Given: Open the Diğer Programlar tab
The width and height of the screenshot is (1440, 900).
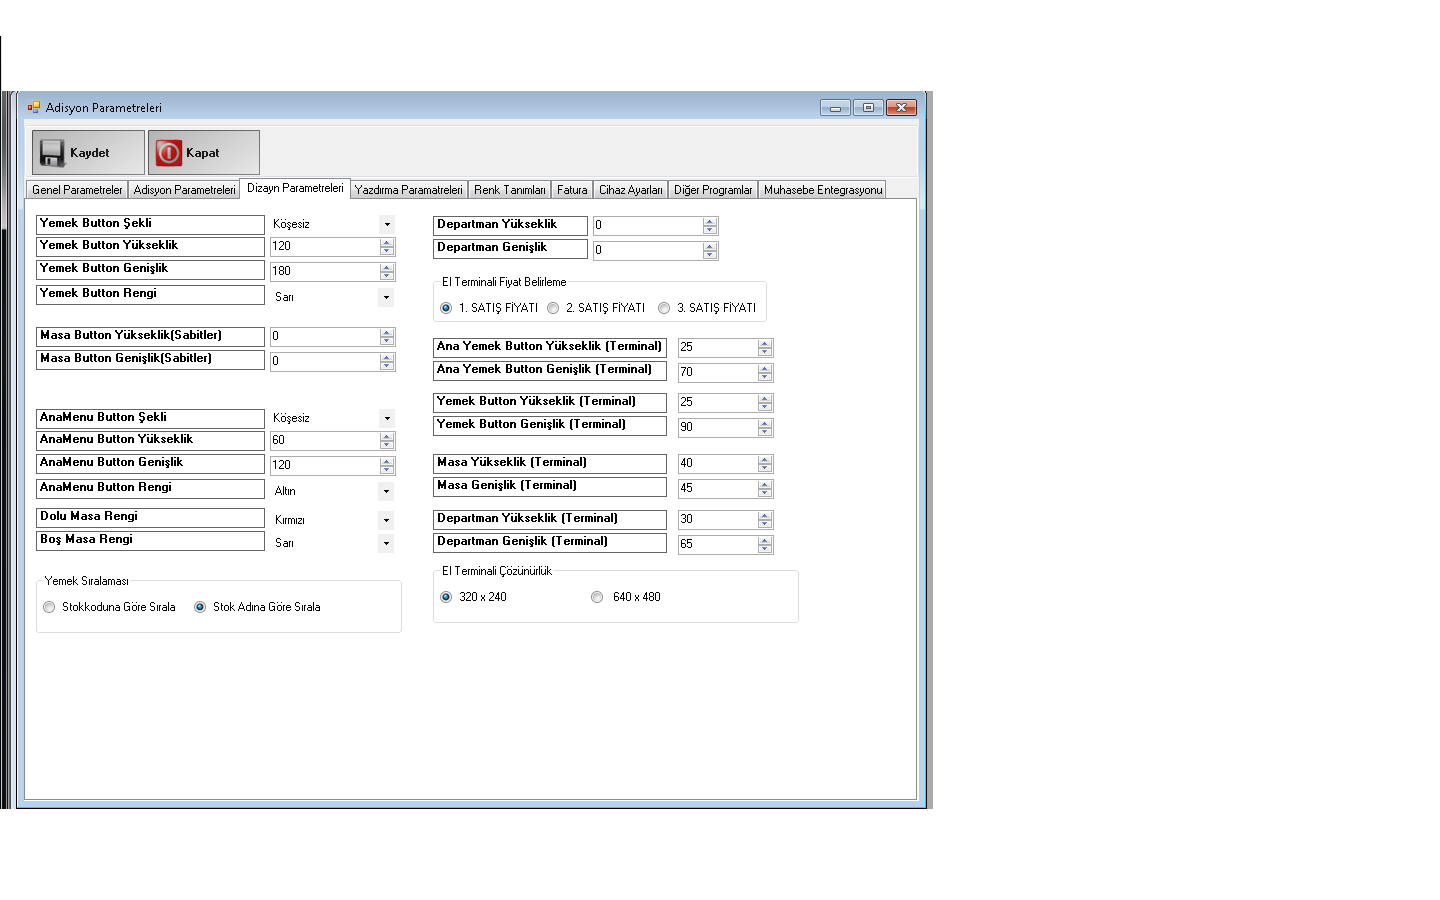Looking at the screenshot, I should [x=713, y=190].
